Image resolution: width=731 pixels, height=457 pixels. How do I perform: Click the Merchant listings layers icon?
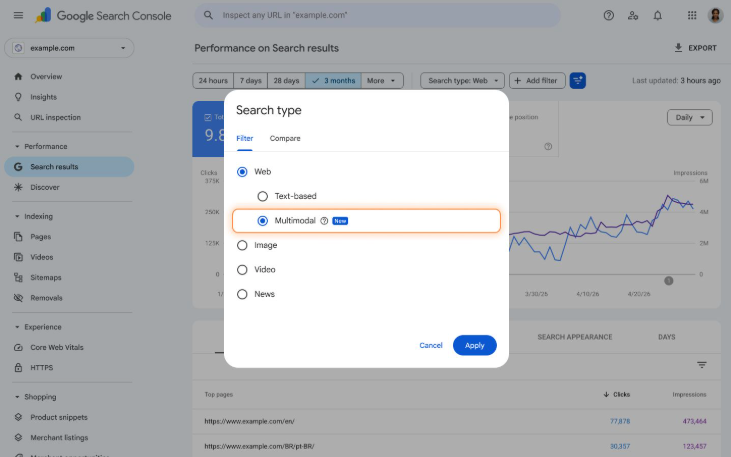pyautogui.click(x=18, y=437)
